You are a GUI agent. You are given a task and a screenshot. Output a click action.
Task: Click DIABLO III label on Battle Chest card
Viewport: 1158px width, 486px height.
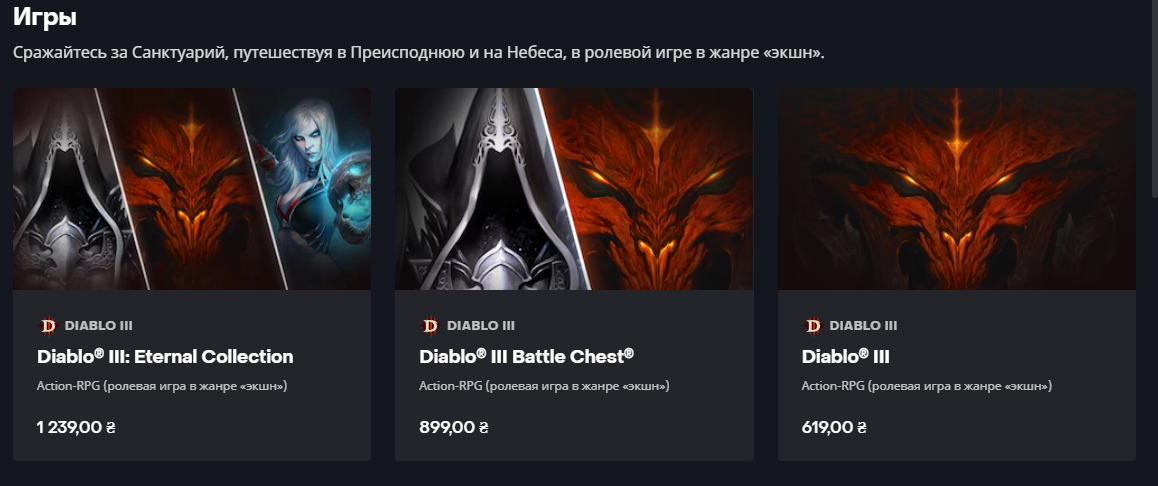481,326
